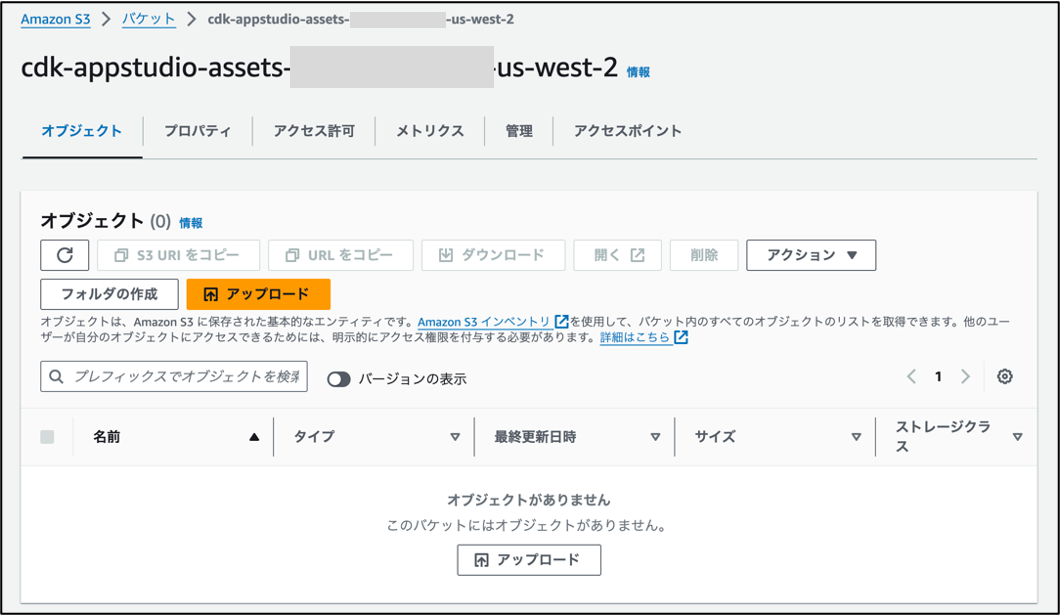The height and width of the screenshot is (616, 1060).
Task: Open the Amazon S3 インベントリ link
Action: pyautogui.click(x=484, y=322)
